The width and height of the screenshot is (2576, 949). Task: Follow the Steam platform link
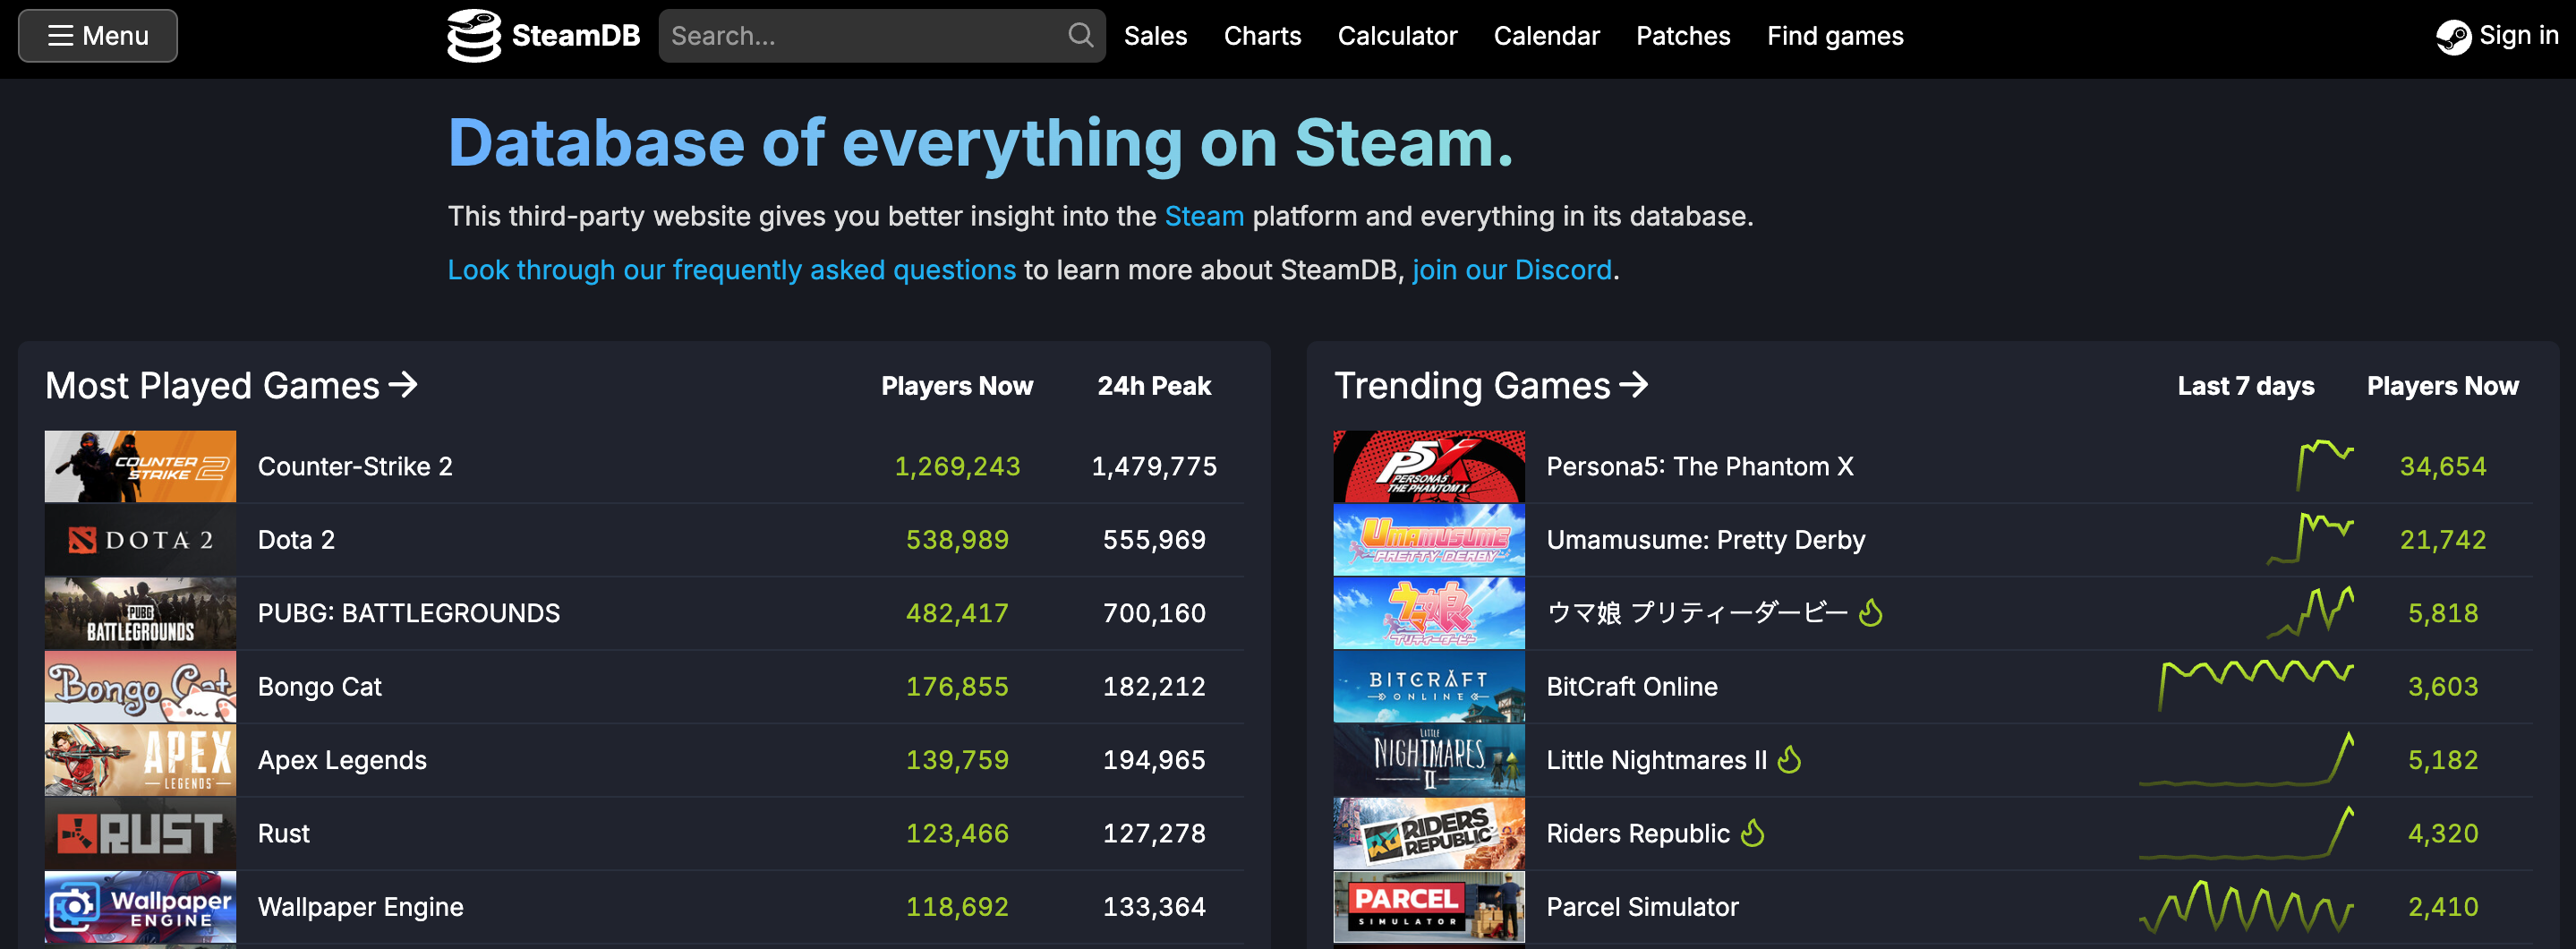pyautogui.click(x=1204, y=216)
